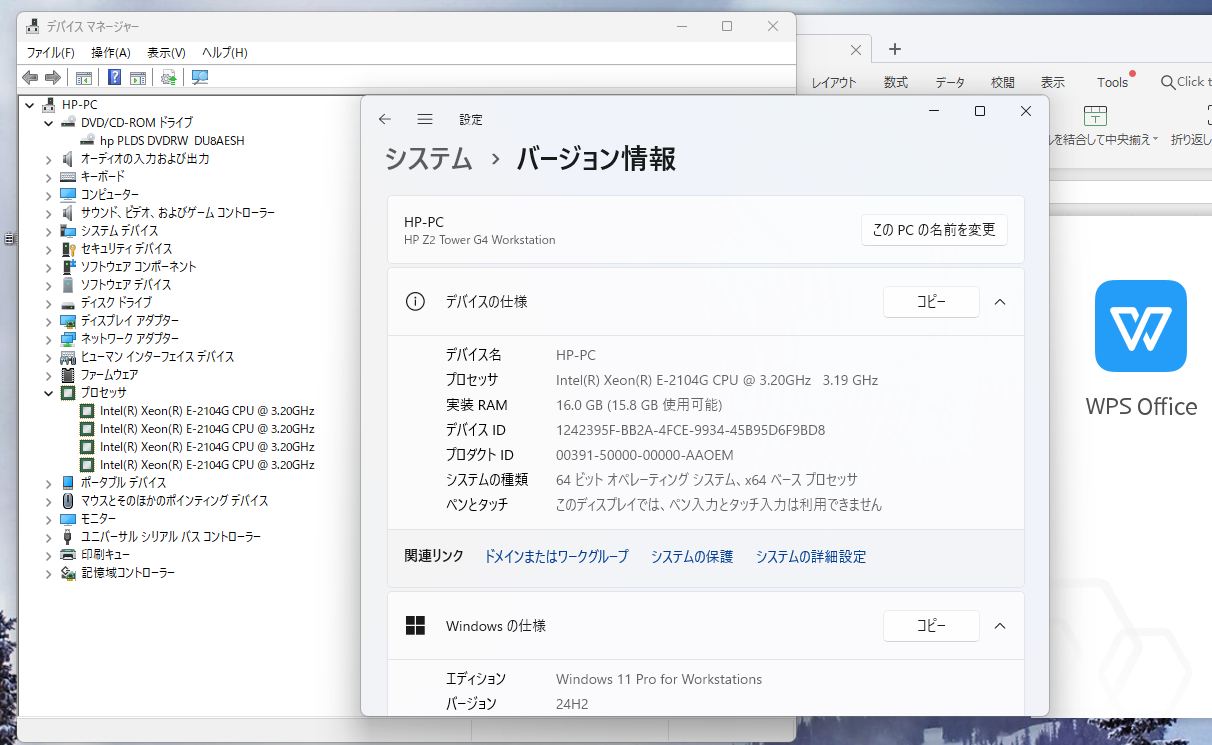This screenshot has width=1212, height=745.
Task: Toggle the action pane toolbar icon
Action: click(x=138, y=77)
